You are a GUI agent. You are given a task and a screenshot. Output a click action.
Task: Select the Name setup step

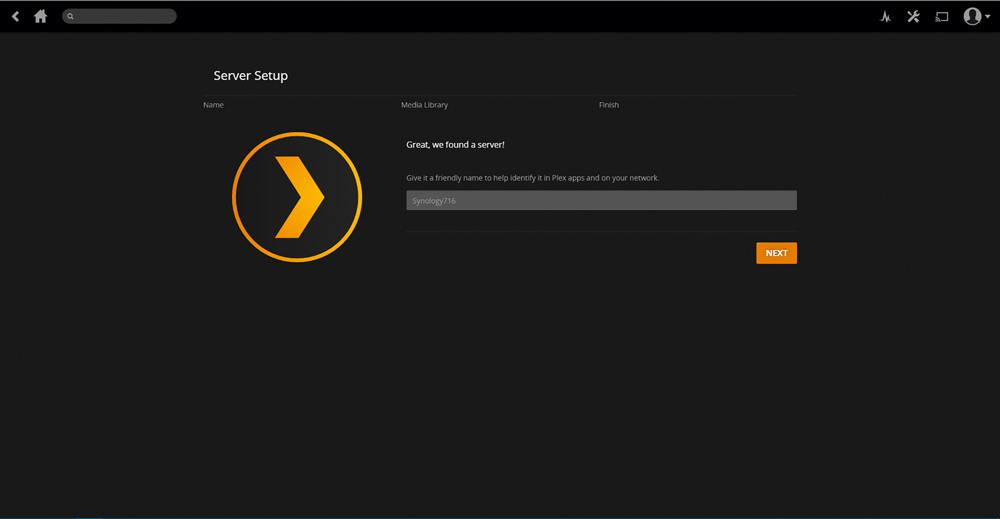(213, 105)
